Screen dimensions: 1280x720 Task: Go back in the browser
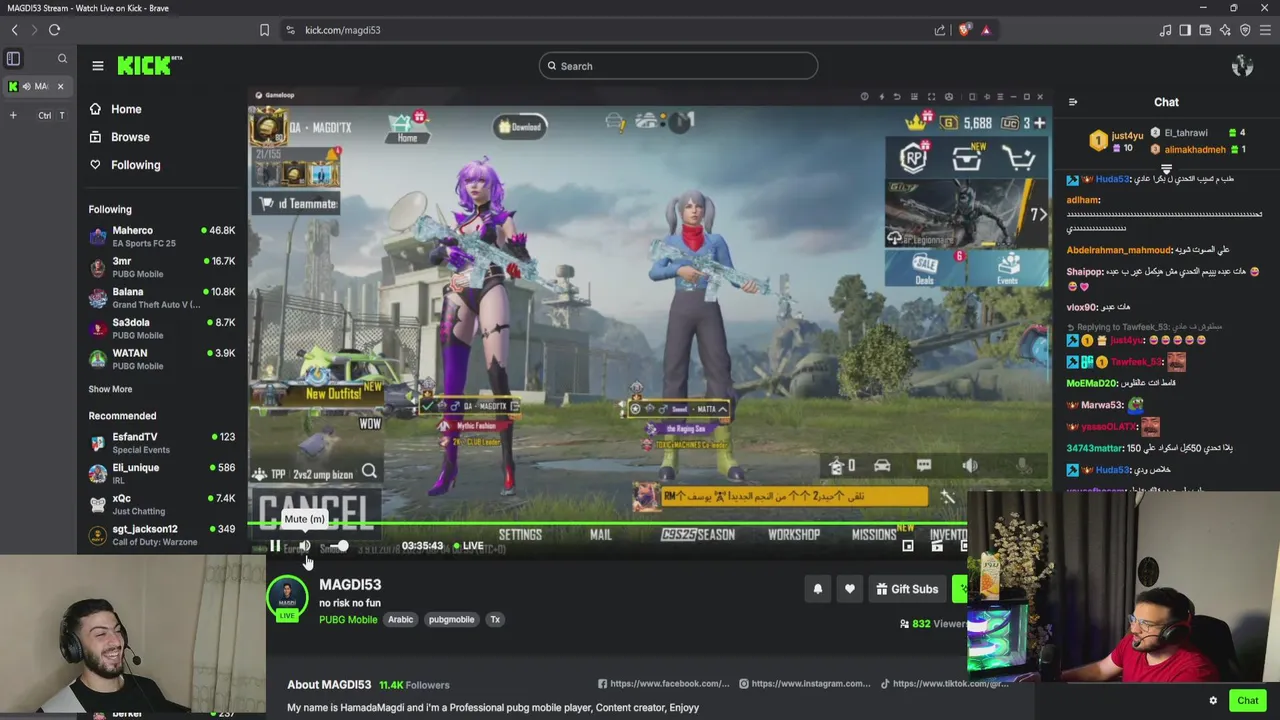pos(15,30)
